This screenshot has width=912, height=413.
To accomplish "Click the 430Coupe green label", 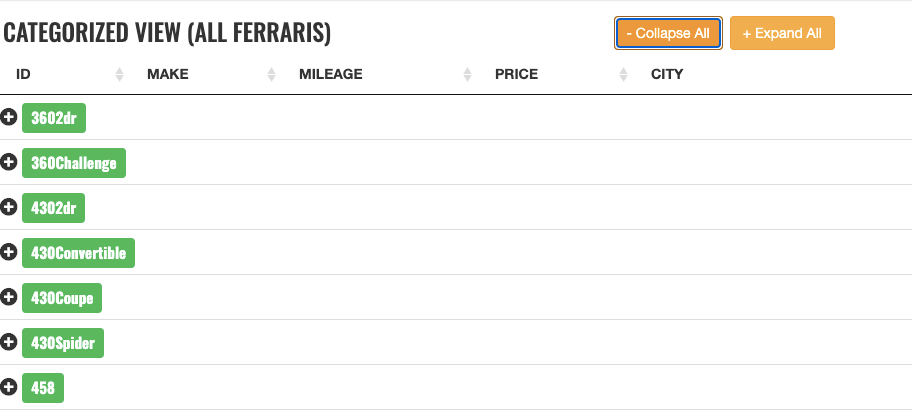I will click(62, 298).
